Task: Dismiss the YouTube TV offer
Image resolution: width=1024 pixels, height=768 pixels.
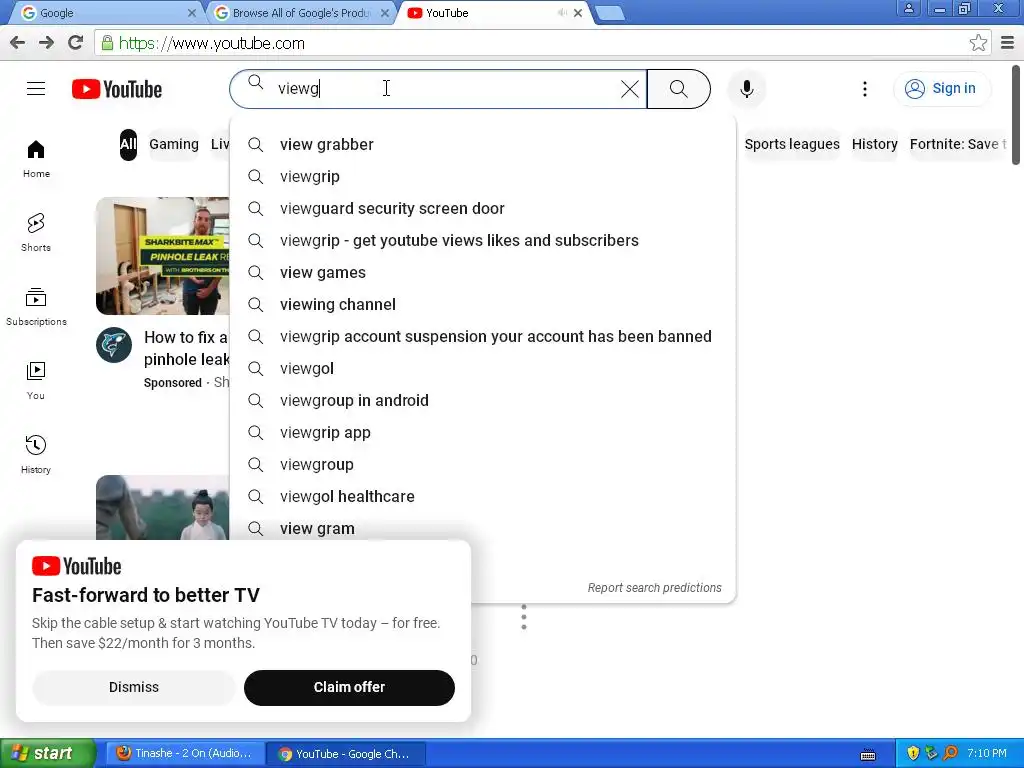Action: pos(134,687)
